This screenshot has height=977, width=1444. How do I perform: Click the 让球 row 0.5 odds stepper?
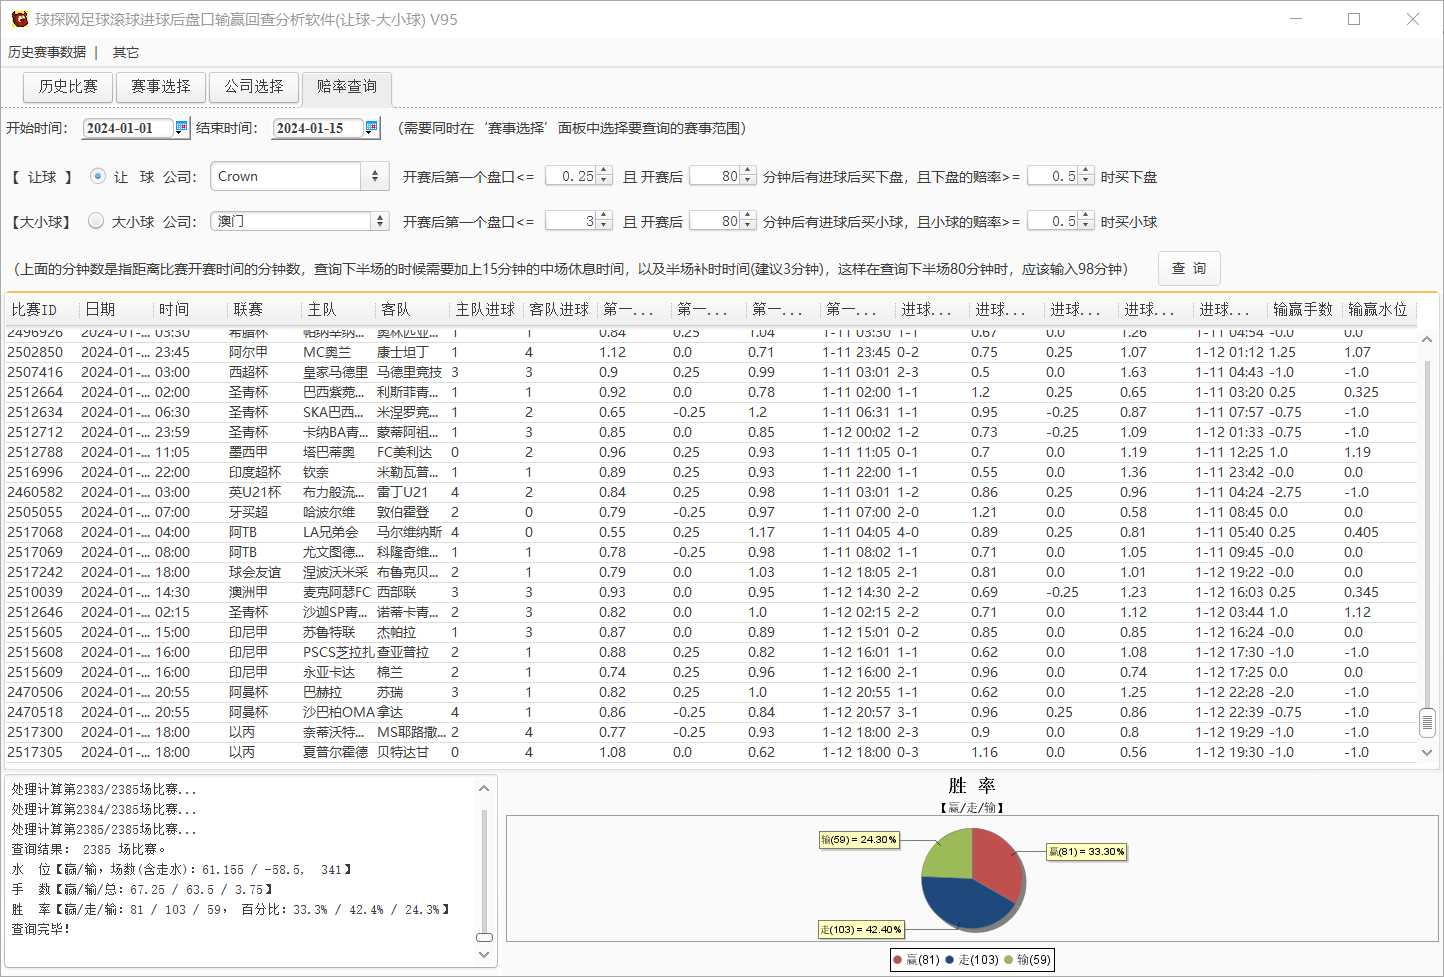click(x=1085, y=176)
